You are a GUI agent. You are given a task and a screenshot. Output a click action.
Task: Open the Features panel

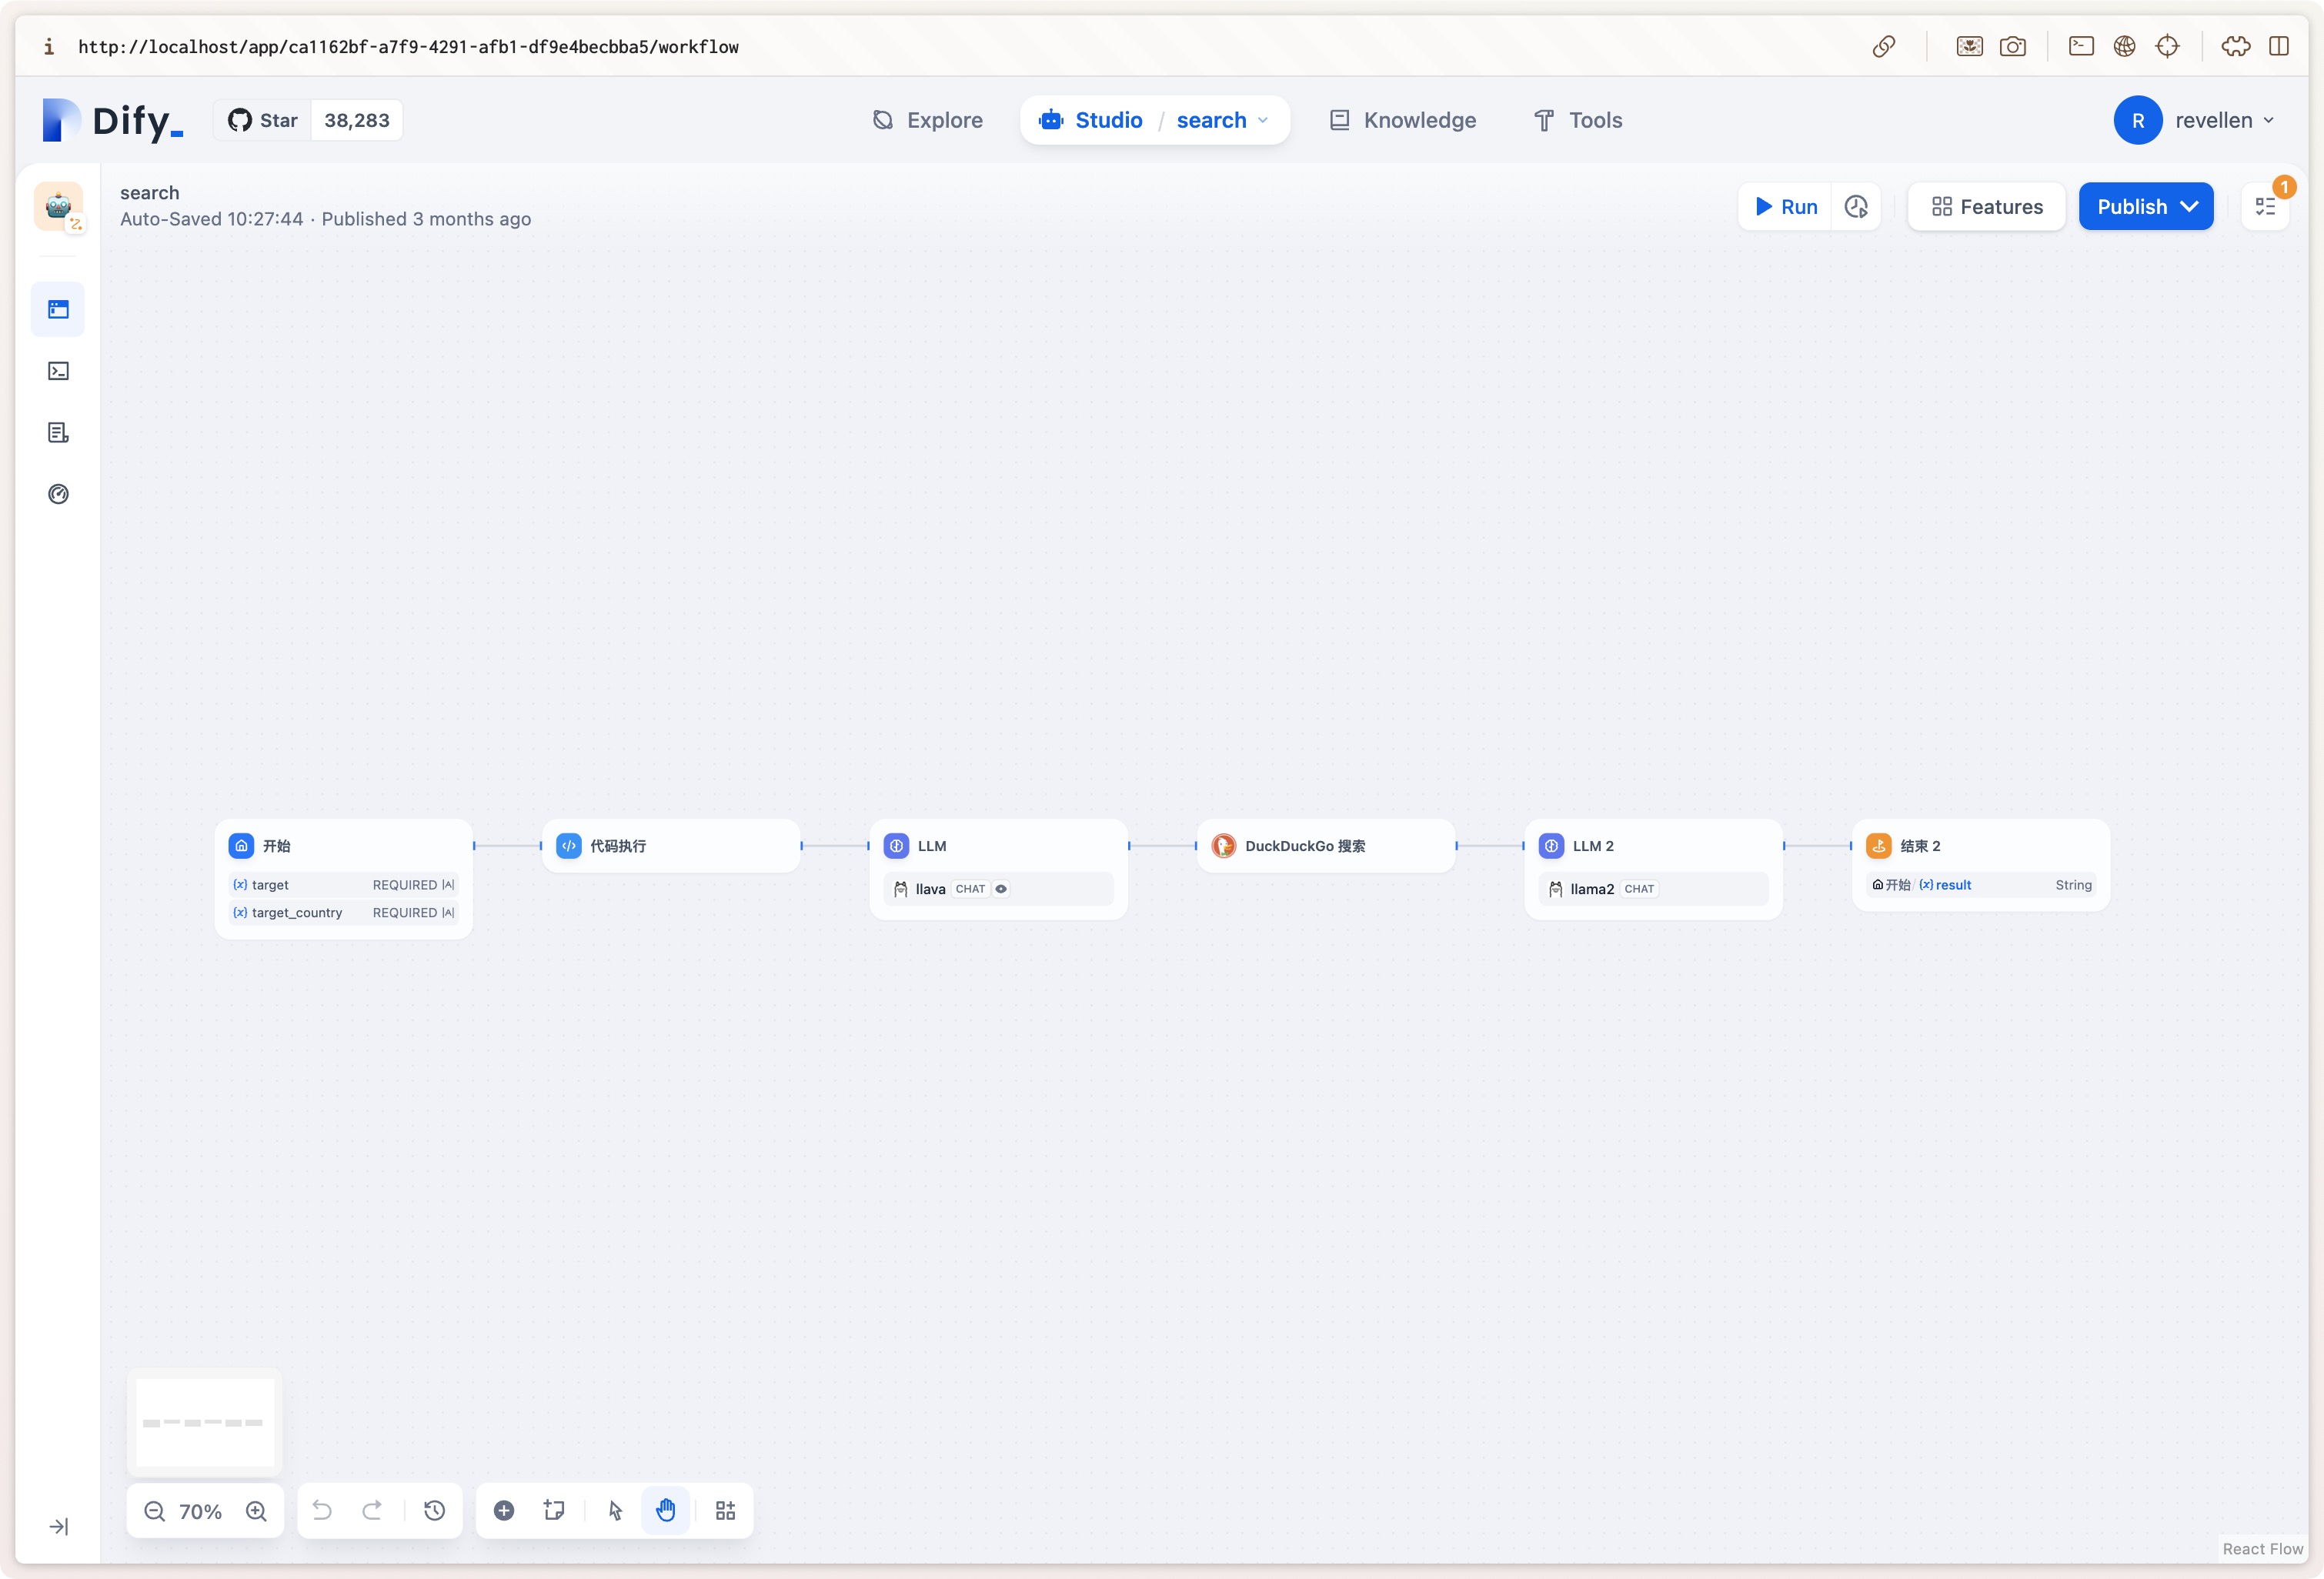1986,207
